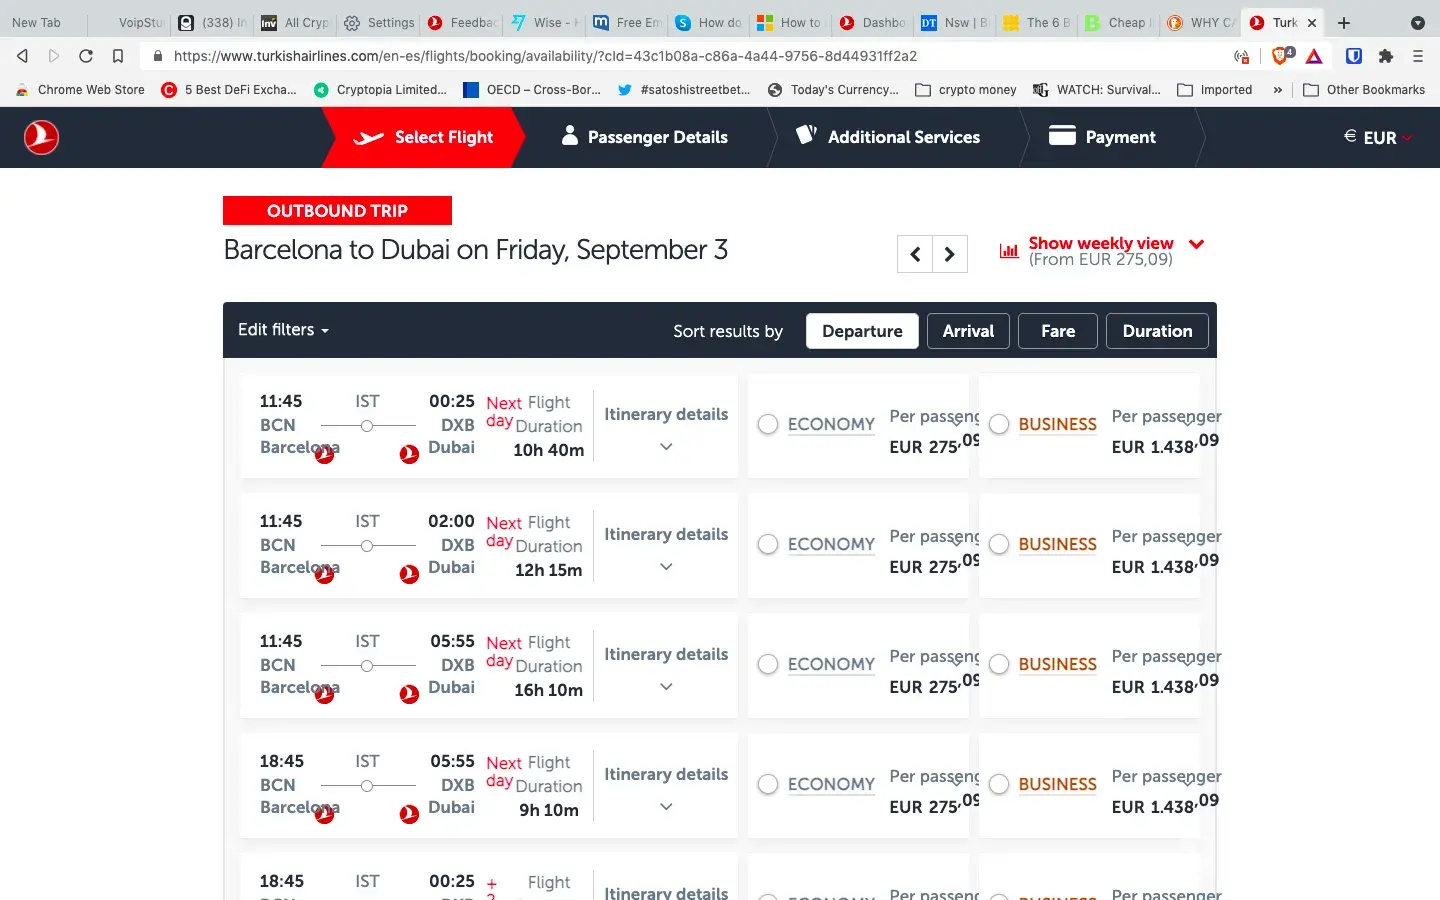This screenshot has height=900, width=1440.
Task: Choose Economy fare for 18:45 to 05:55 flight
Action: click(768, 784)
